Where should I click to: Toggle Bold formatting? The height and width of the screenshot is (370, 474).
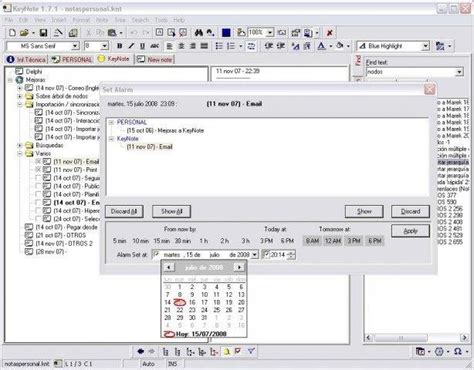point(120,46)
